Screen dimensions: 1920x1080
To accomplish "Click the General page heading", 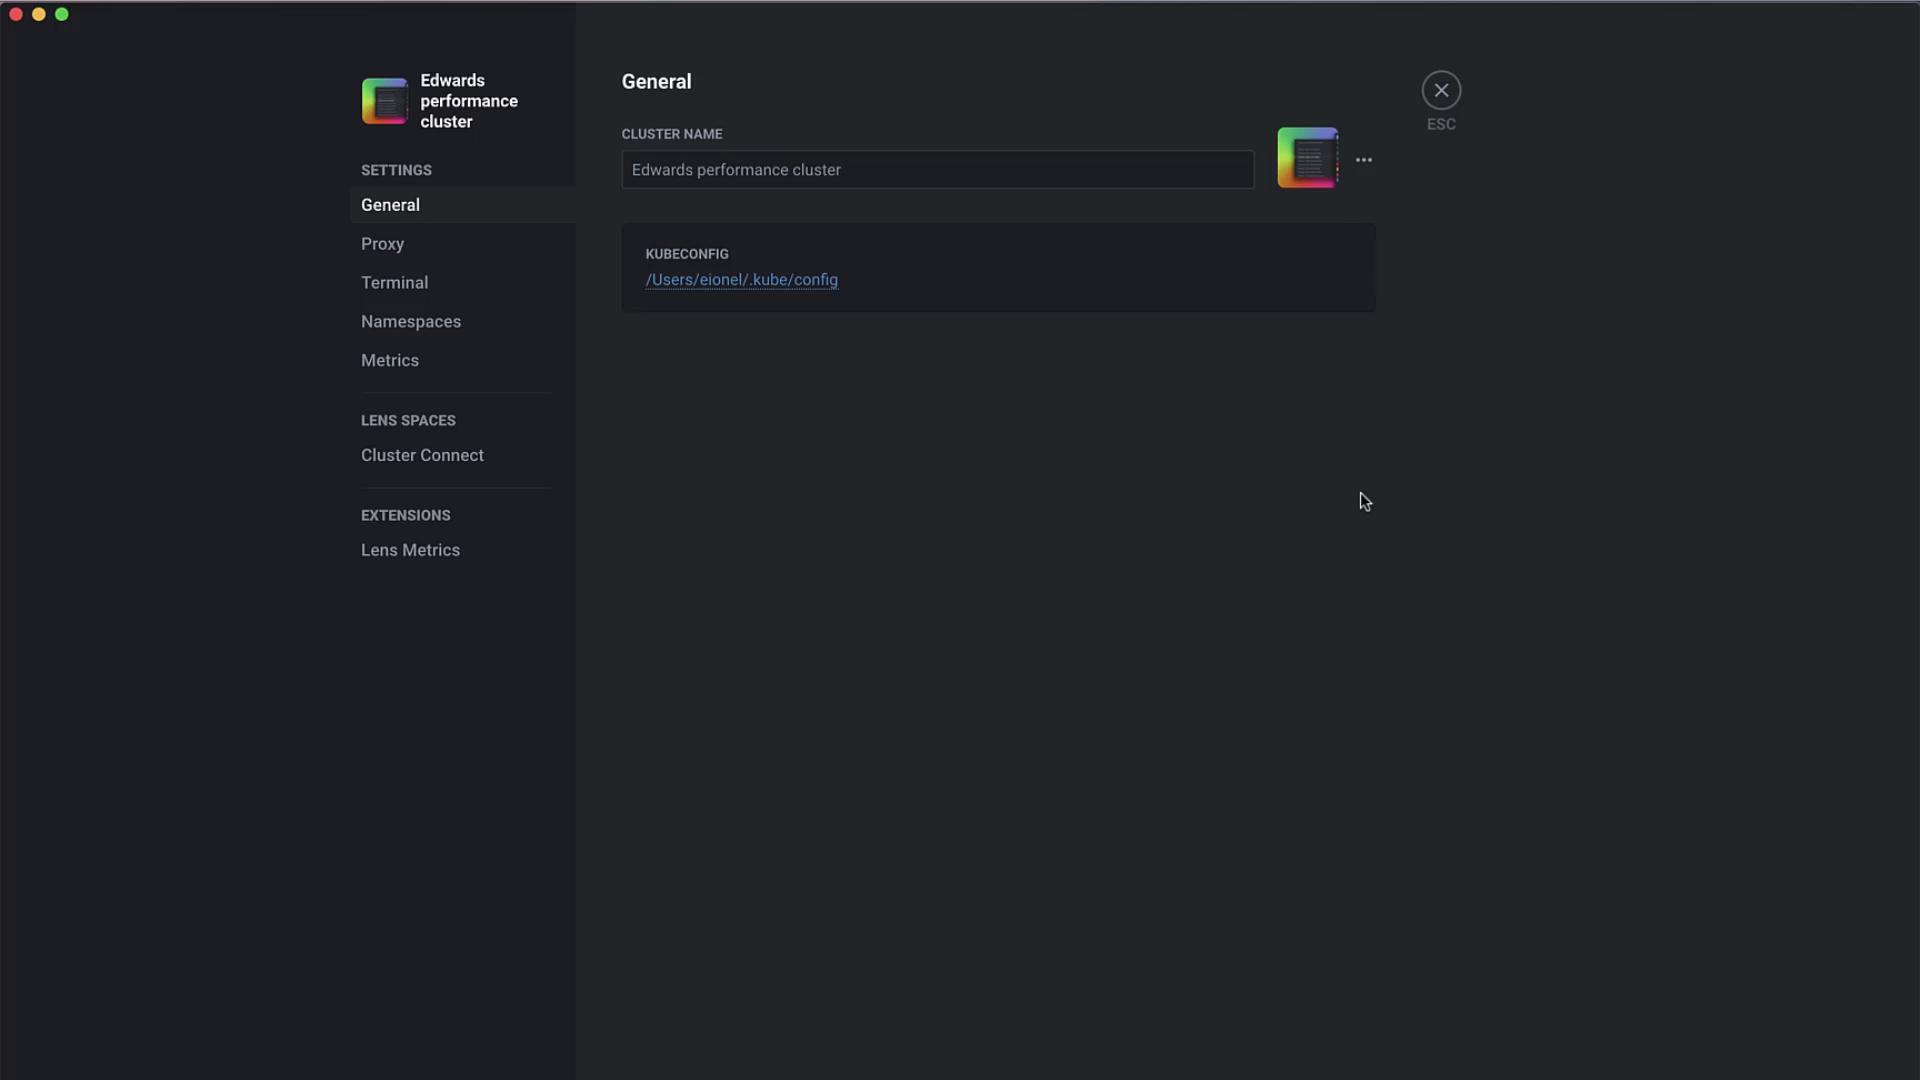I will click(x=656, y=82).
